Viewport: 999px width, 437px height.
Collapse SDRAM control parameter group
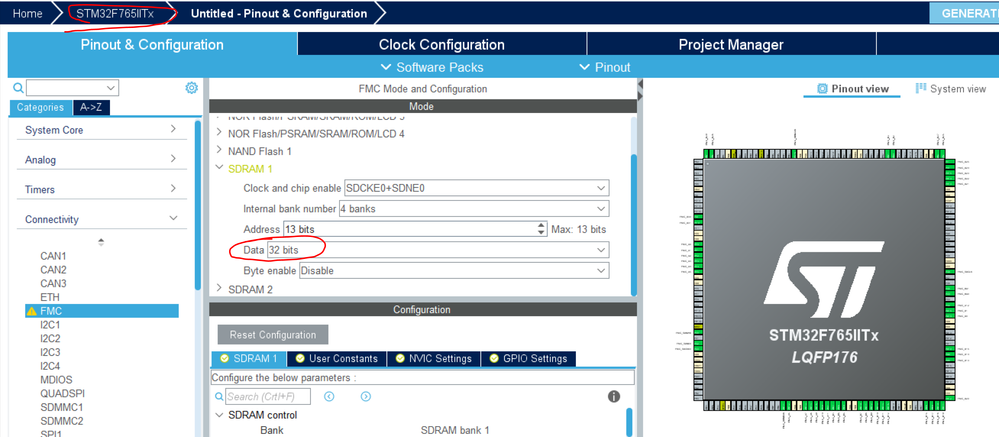[x=220, y=415]
